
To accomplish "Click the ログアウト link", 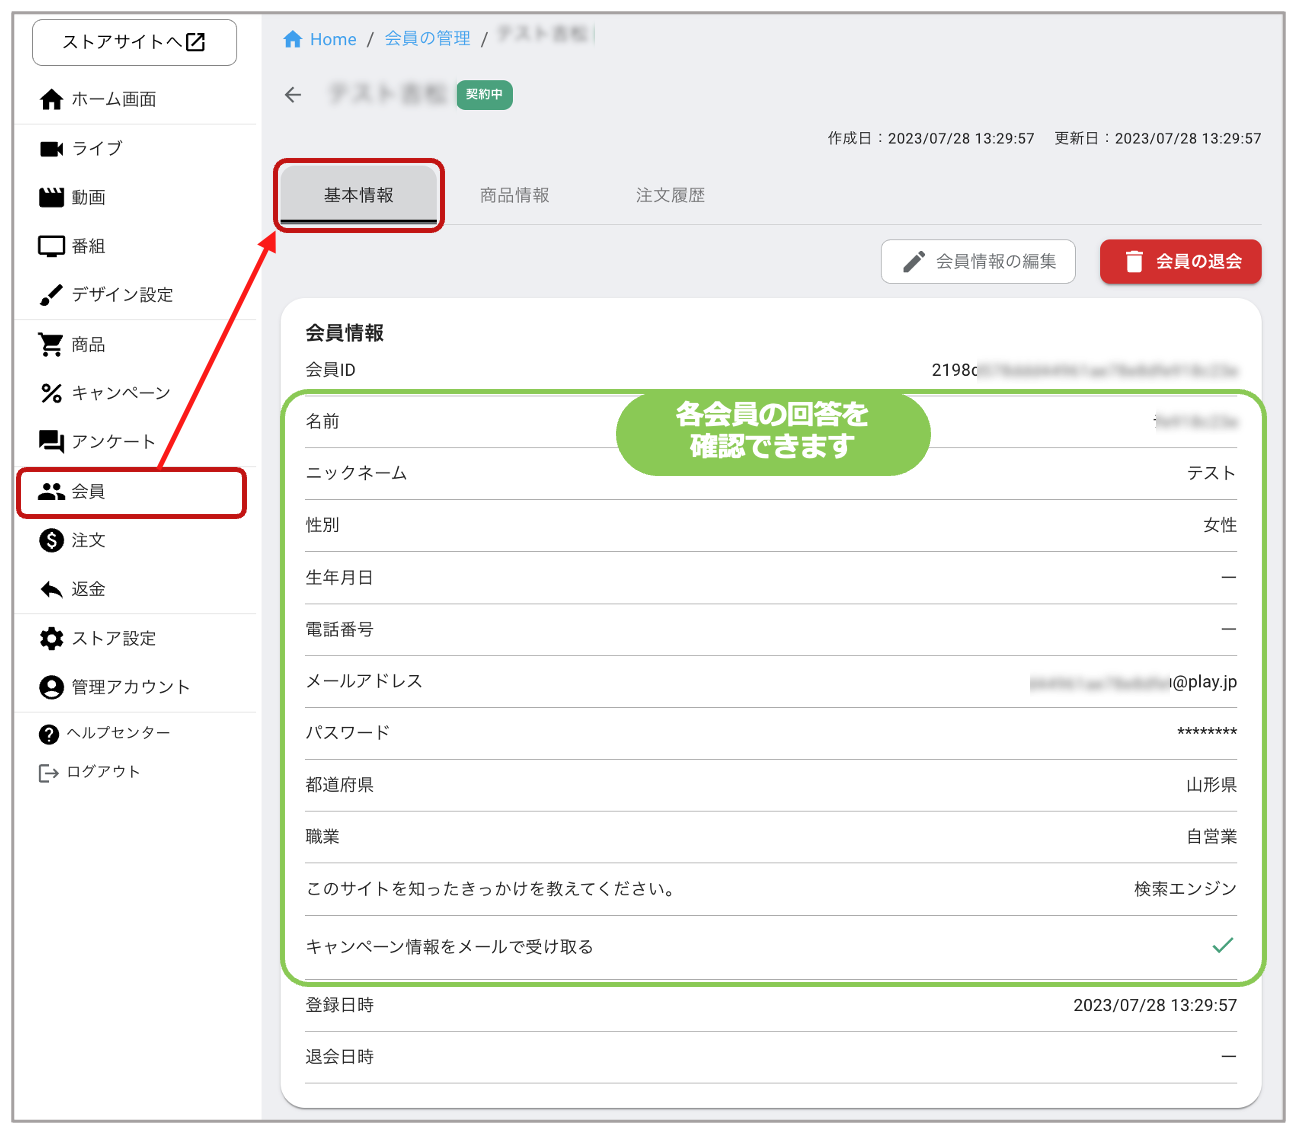I will (x=104, y=772).
